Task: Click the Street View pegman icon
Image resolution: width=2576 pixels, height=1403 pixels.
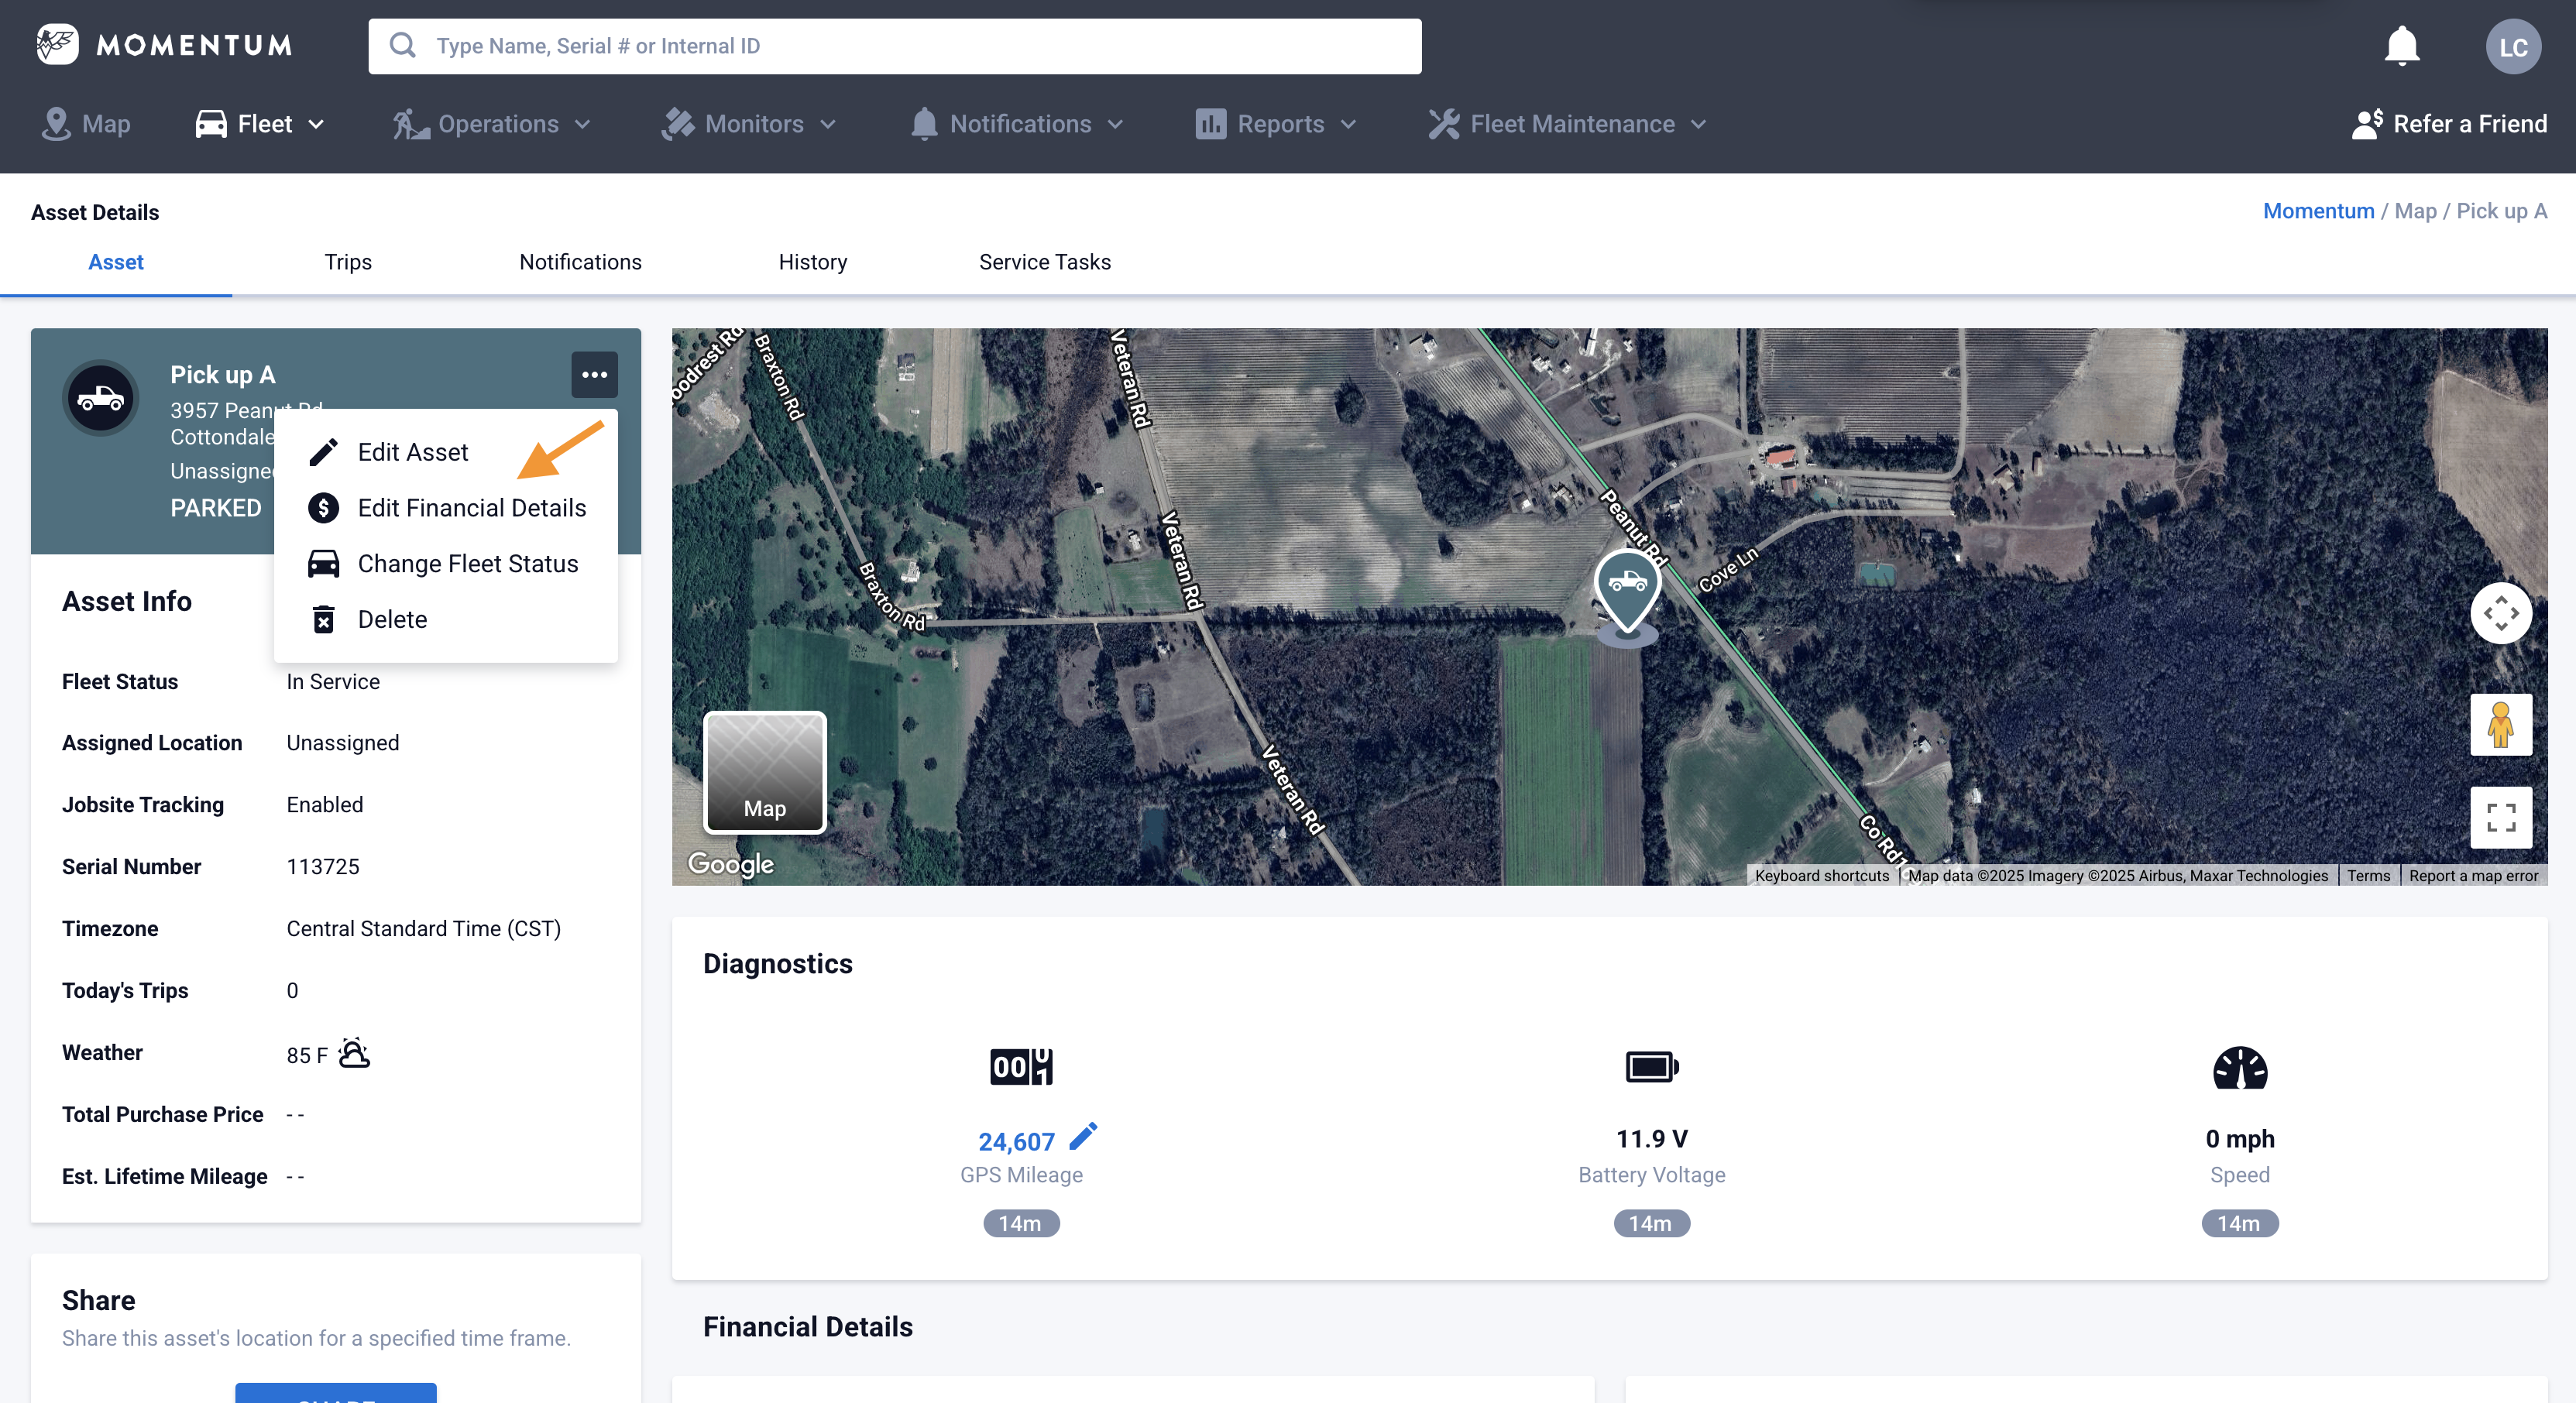Action: tap(2500, 725)
